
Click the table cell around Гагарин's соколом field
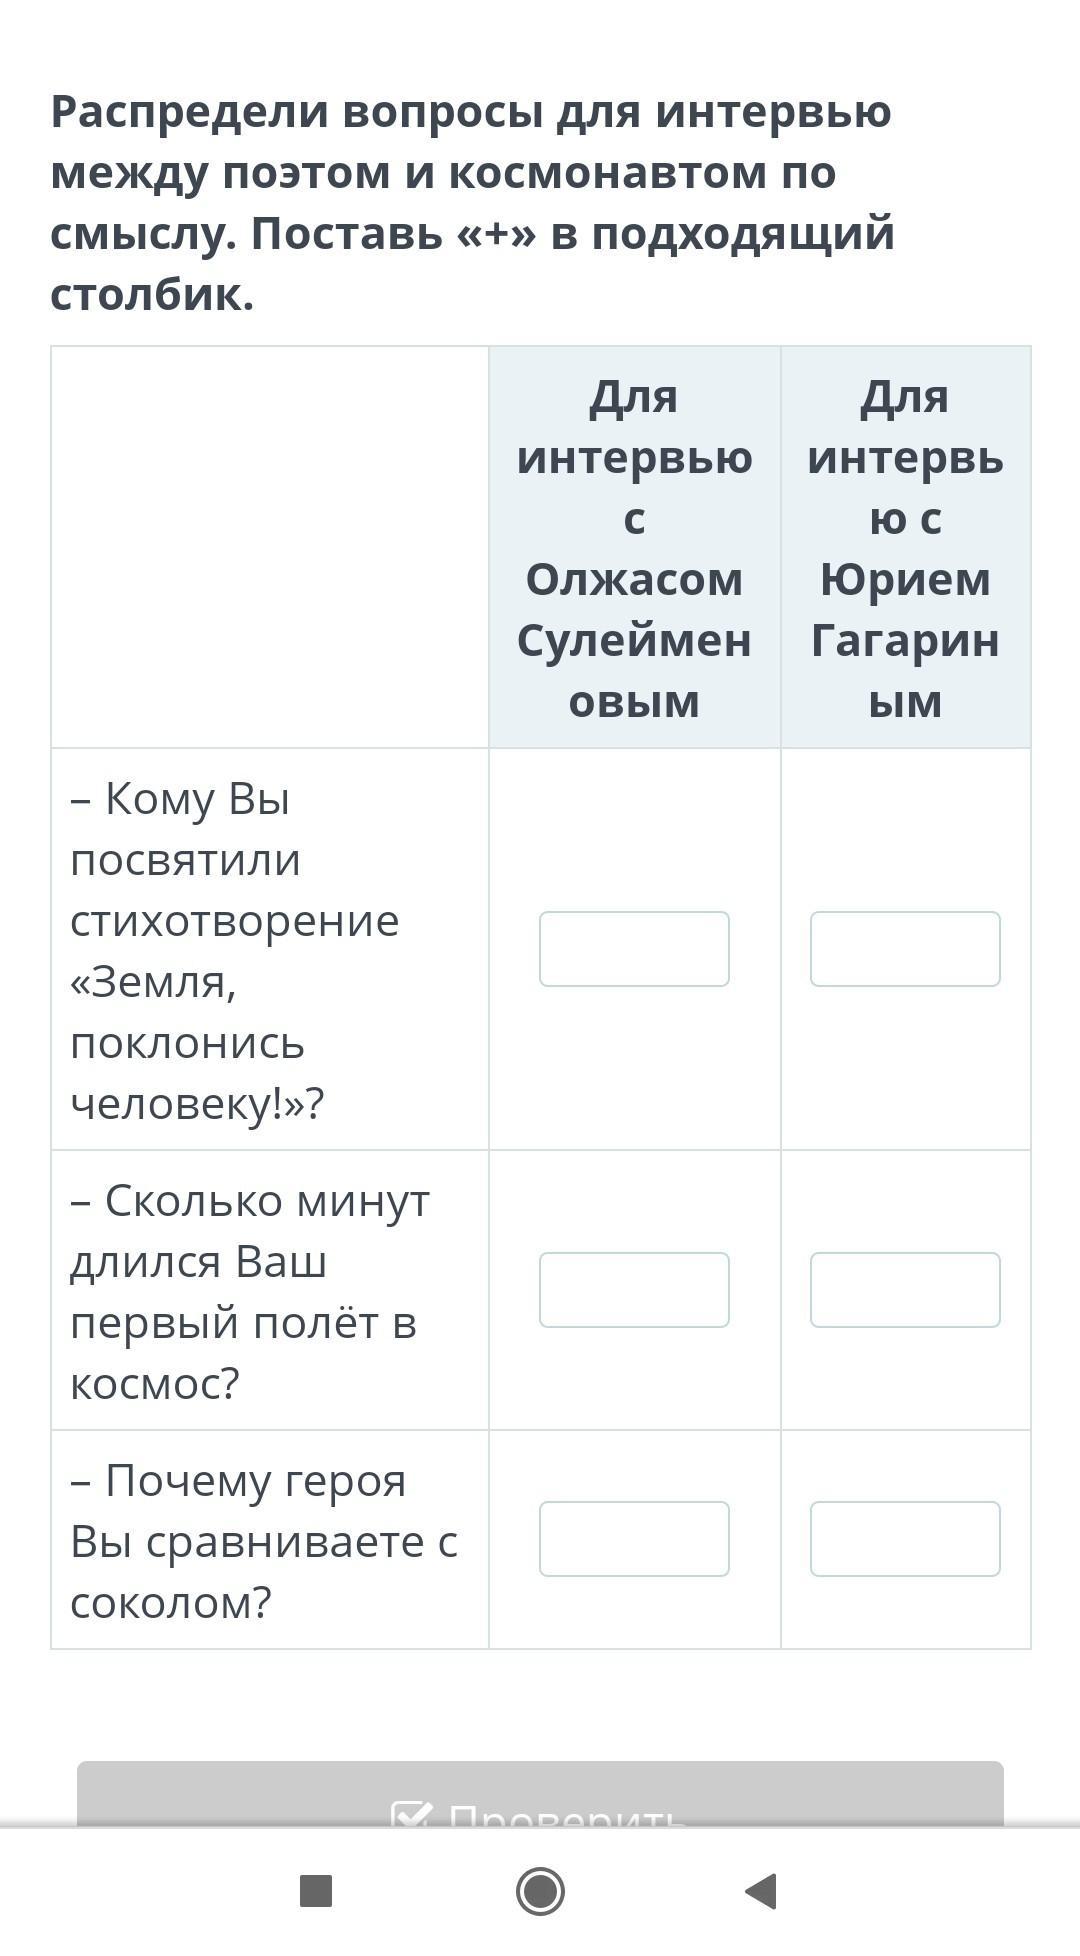tap(905, 1540)
